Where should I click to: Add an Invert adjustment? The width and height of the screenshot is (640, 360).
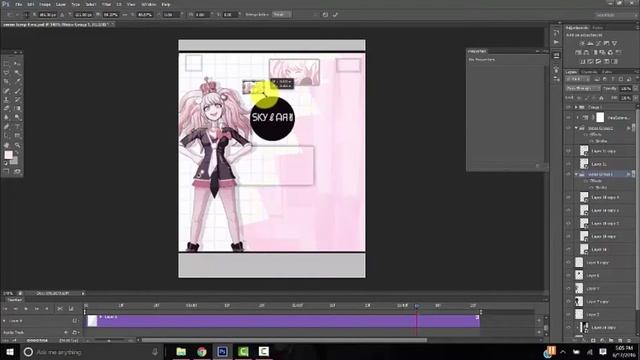click(x=582, y=61)
